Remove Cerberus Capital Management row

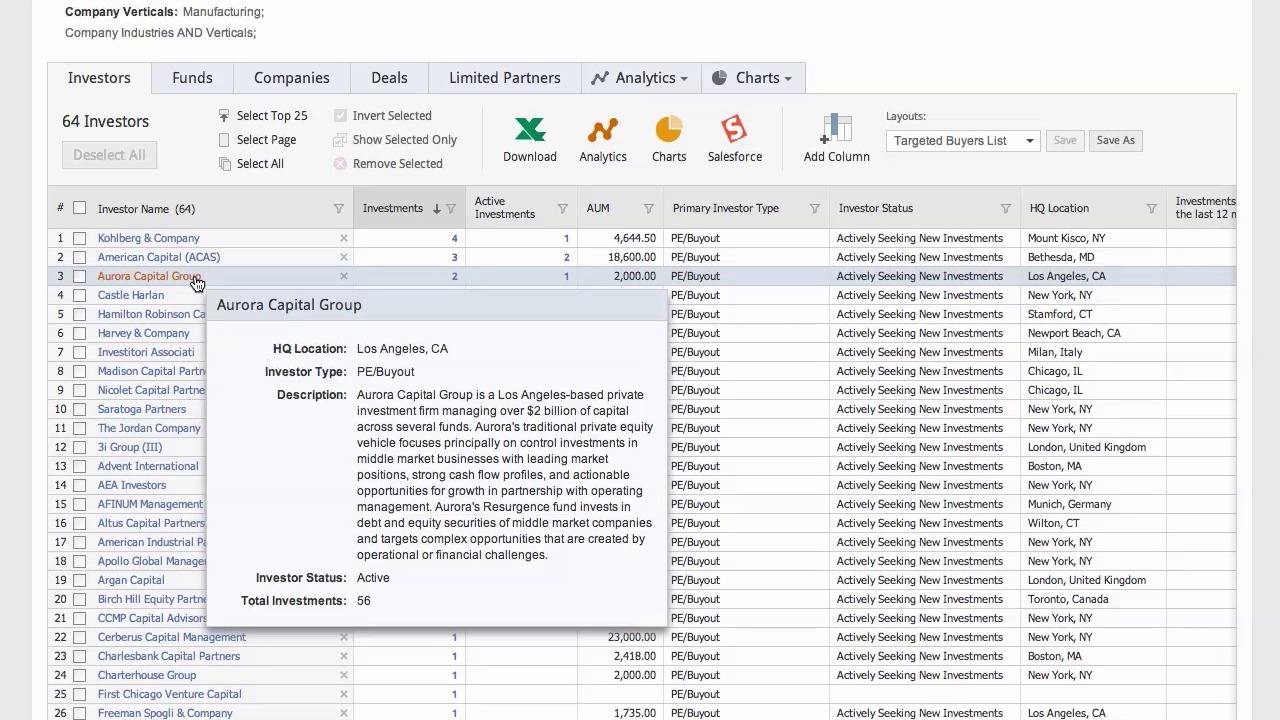click(x=344, y=637)
